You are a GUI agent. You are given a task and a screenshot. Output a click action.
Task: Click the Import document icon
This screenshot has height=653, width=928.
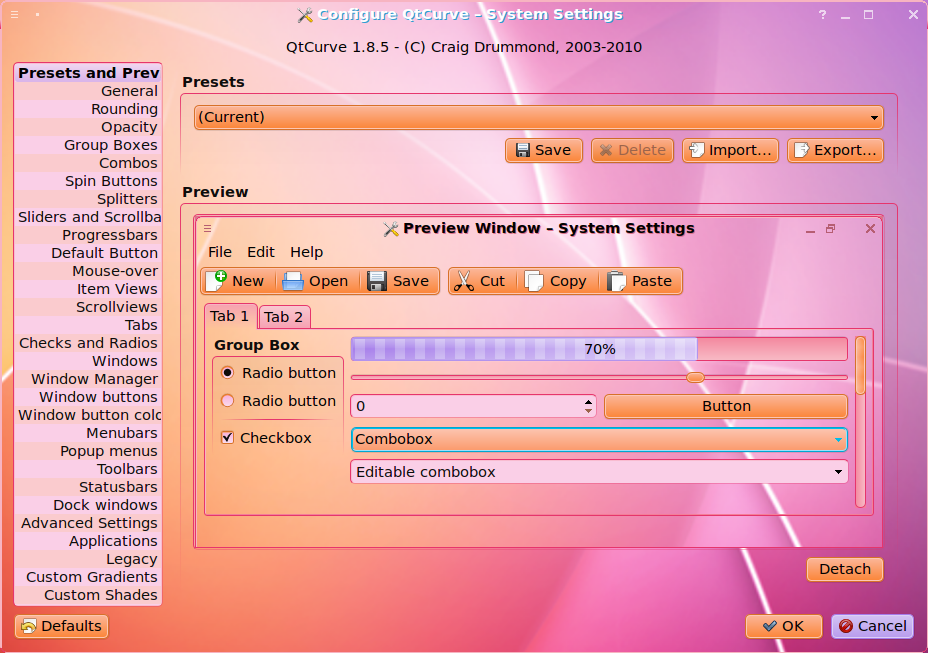697,150
